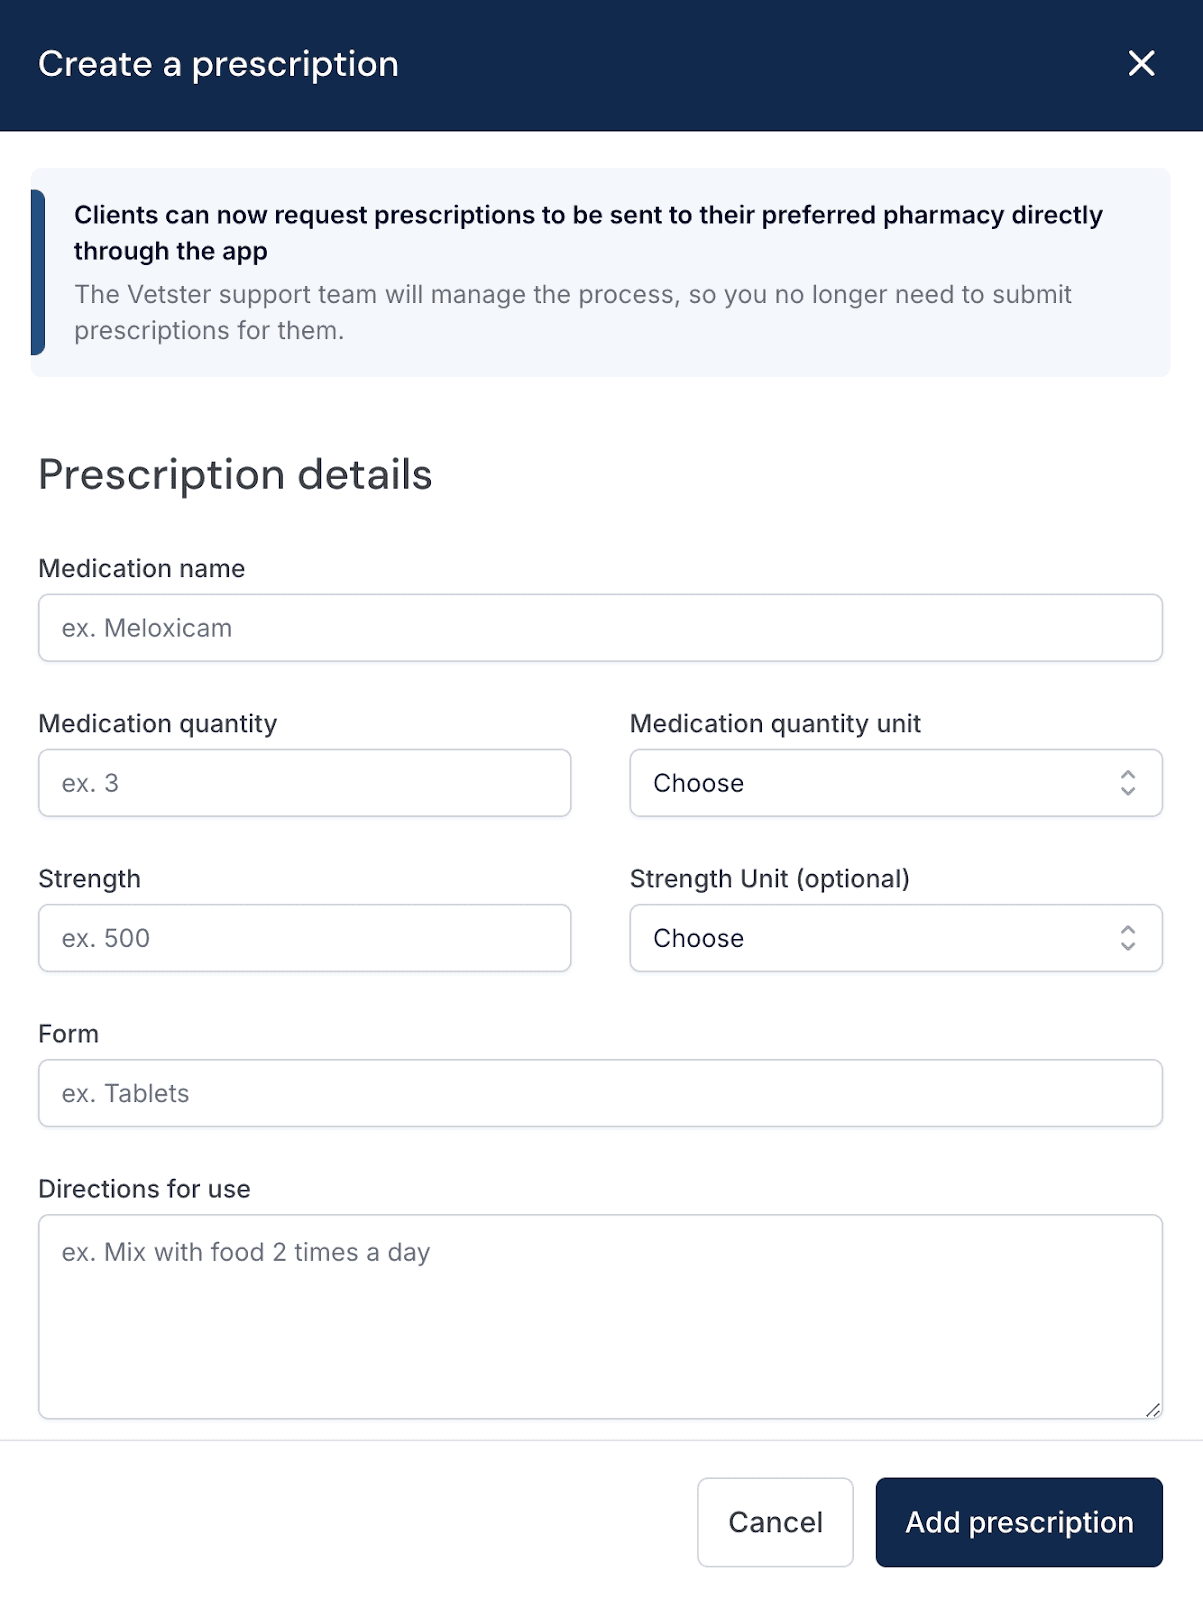Screen dimensions: 1203x1600
Task: Click the chevron on Medication quantity unit
Action: pyautogui.click(x=1126, y=783)
